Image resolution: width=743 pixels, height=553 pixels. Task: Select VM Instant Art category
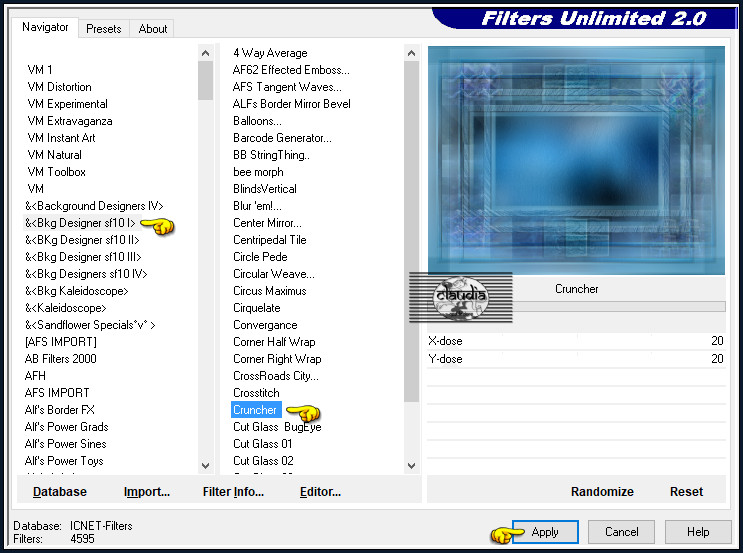(61, 138)
